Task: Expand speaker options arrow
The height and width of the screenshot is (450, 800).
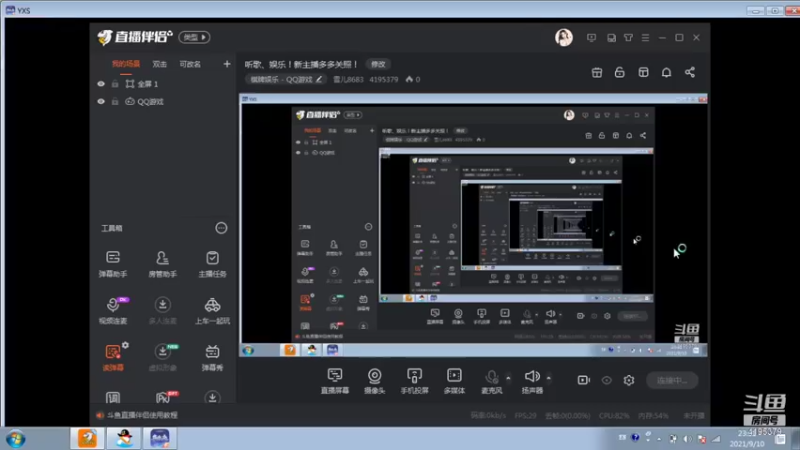Action: tap(548, 378)
